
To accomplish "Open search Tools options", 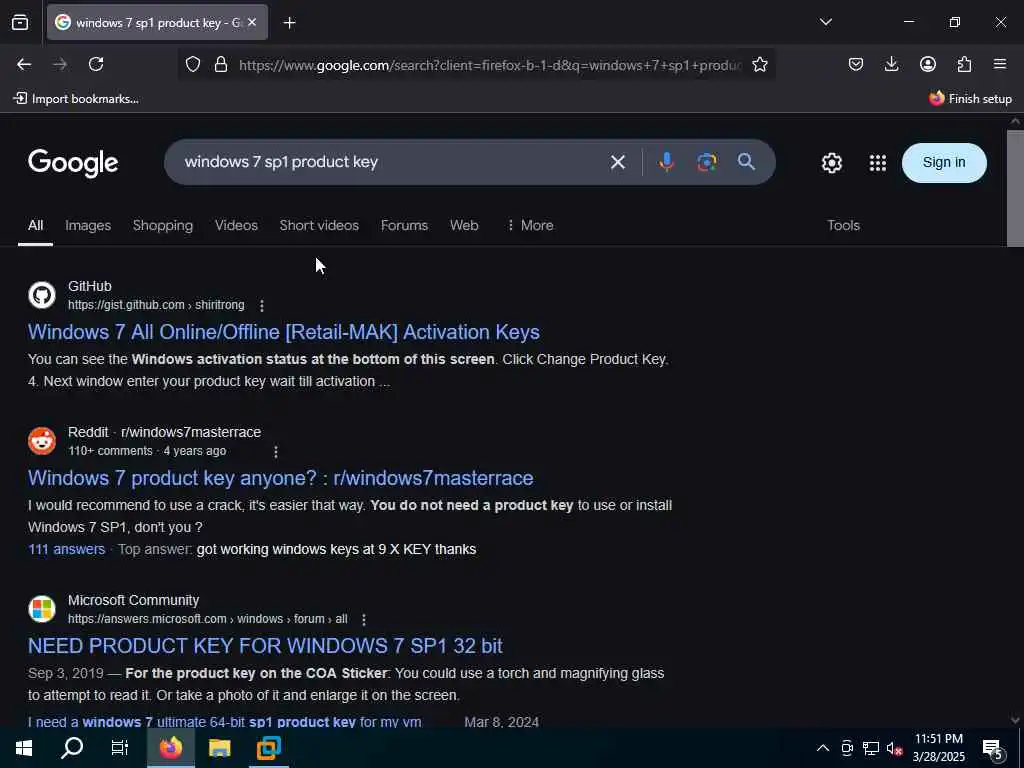I will [843, 225].
